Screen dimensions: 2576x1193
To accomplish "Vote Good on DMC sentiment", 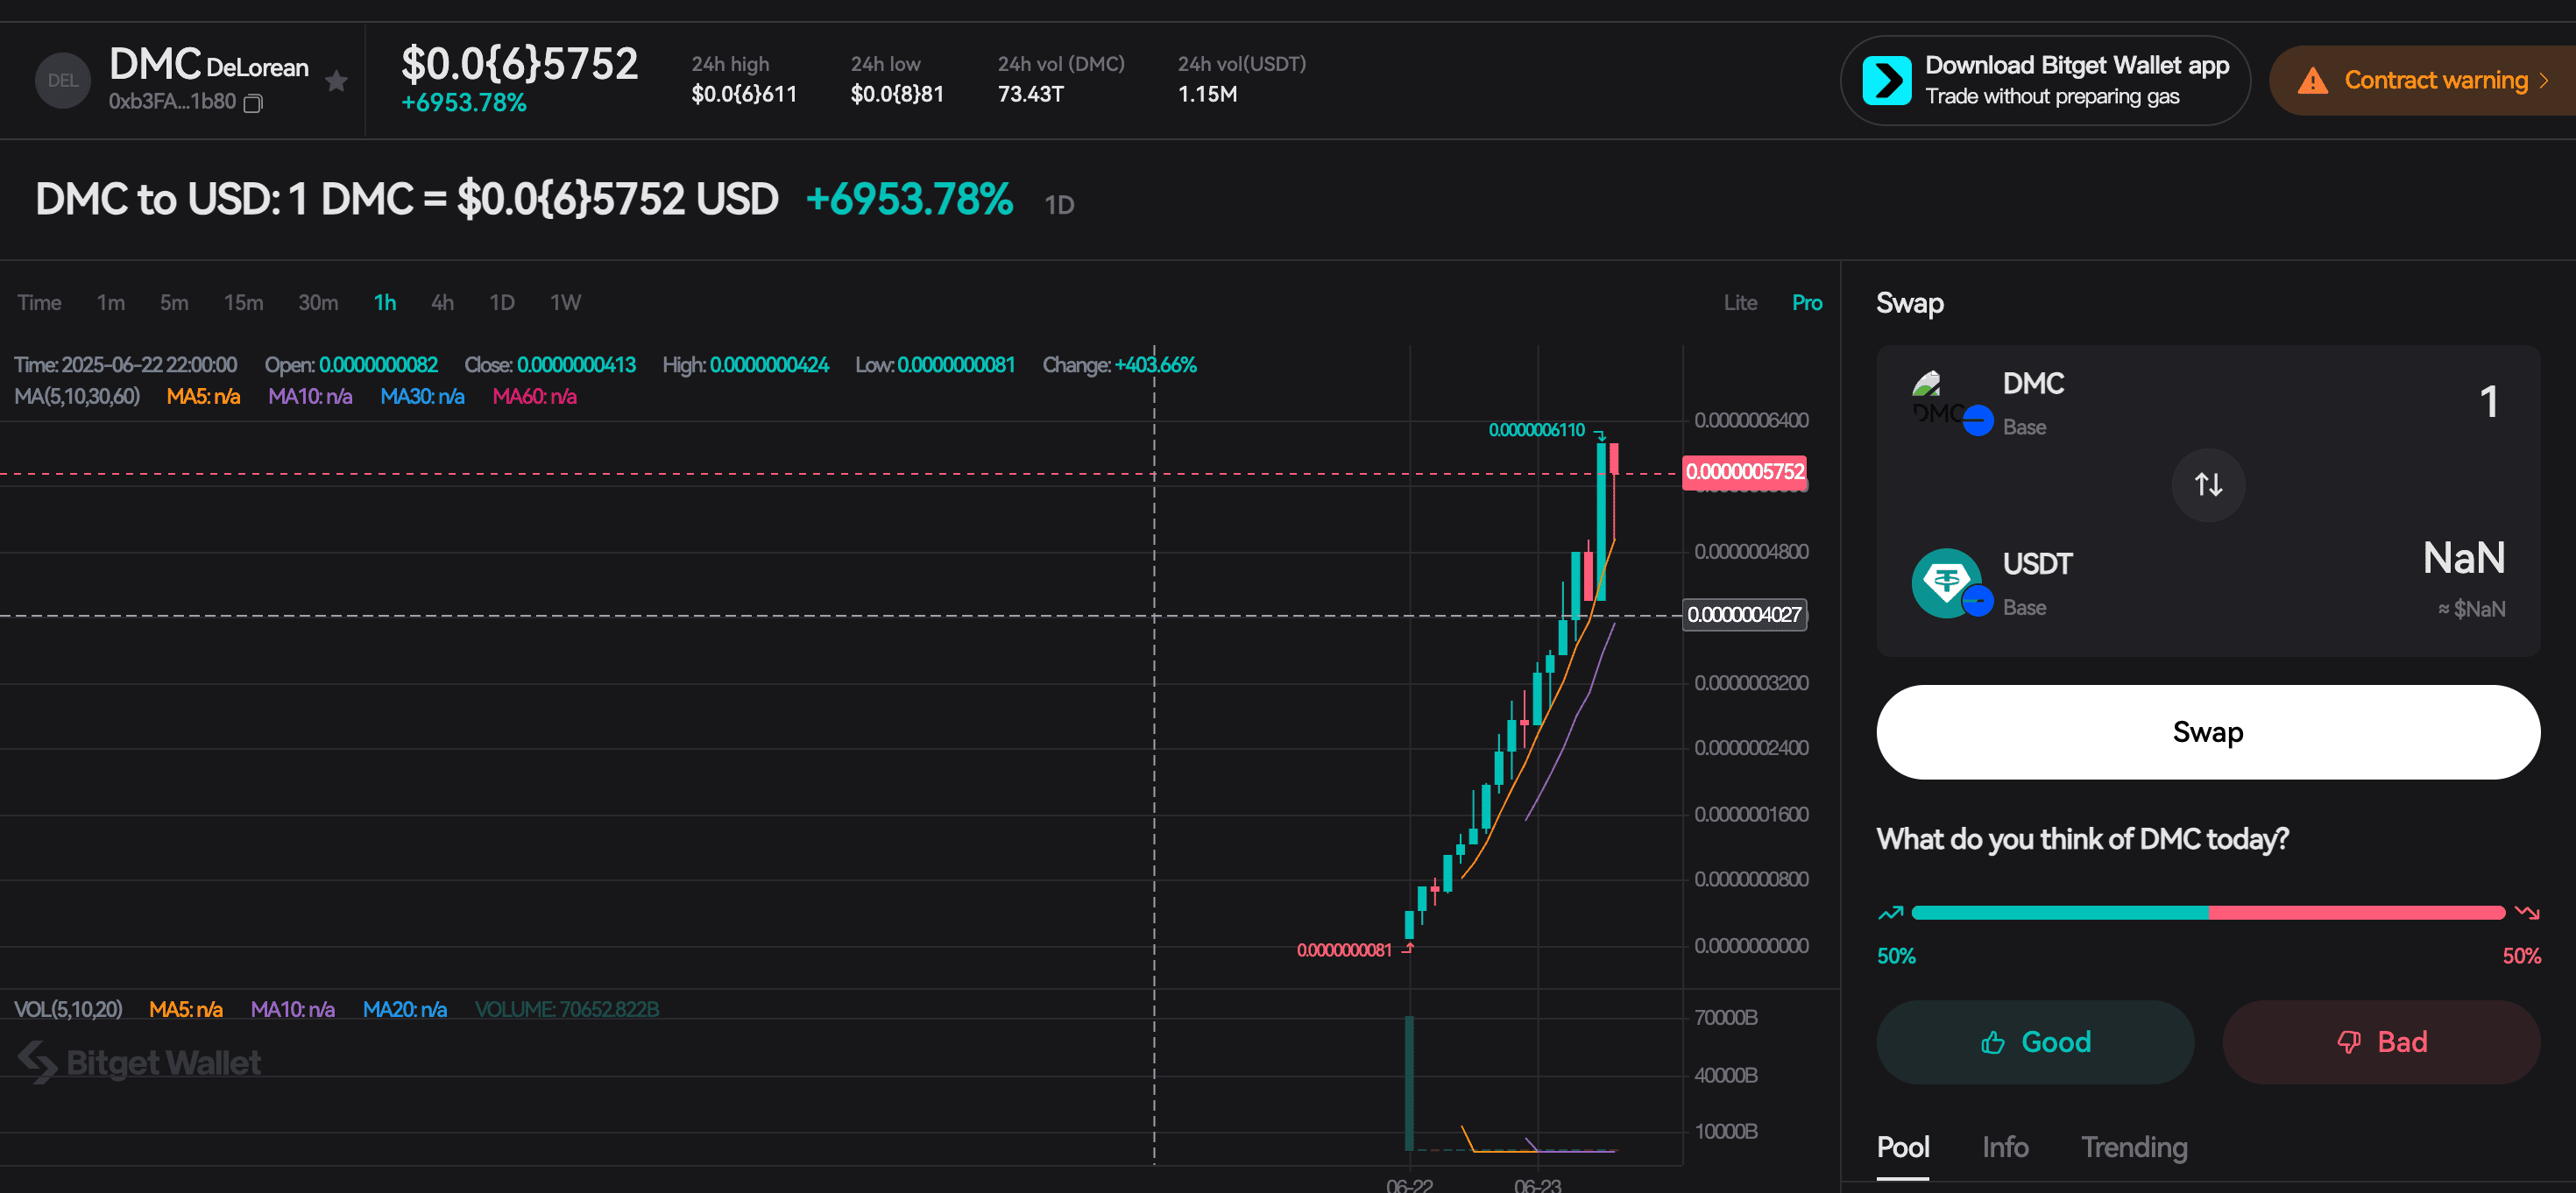I will [2035, 1042].
